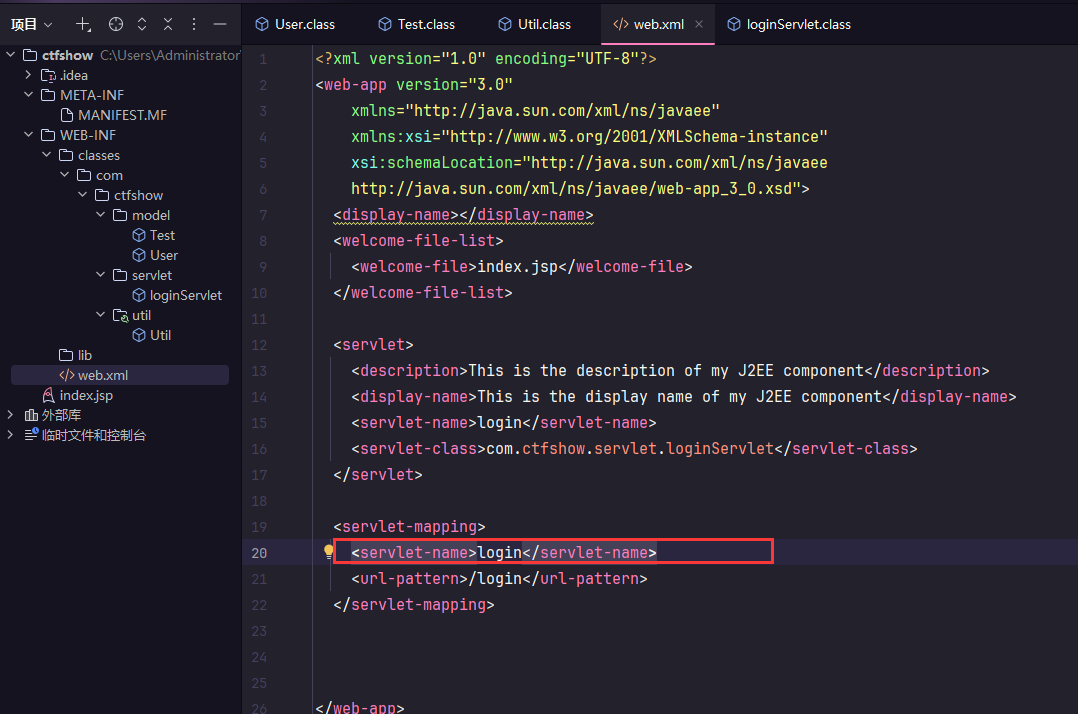
Task: Click the Test.class tab cube icon
Action: 385,24
